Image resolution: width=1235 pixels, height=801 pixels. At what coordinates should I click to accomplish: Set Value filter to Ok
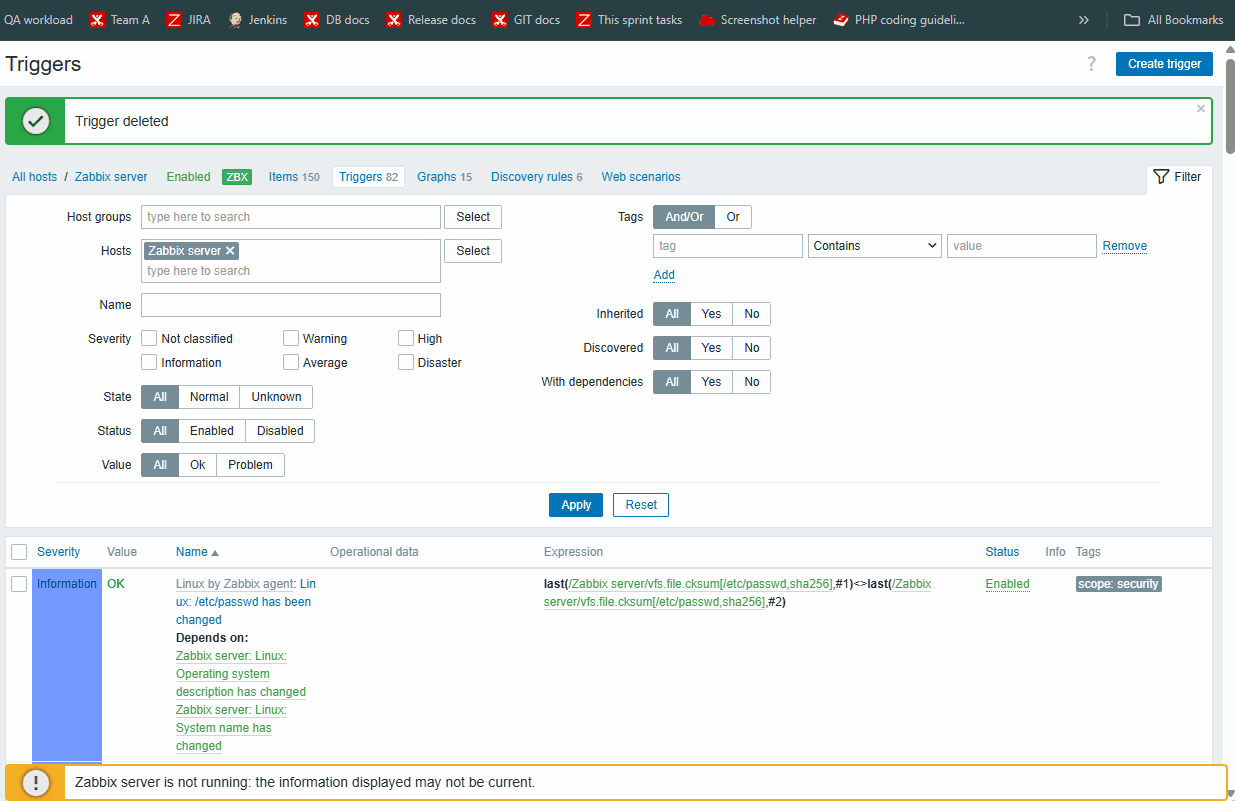[198, 465]
